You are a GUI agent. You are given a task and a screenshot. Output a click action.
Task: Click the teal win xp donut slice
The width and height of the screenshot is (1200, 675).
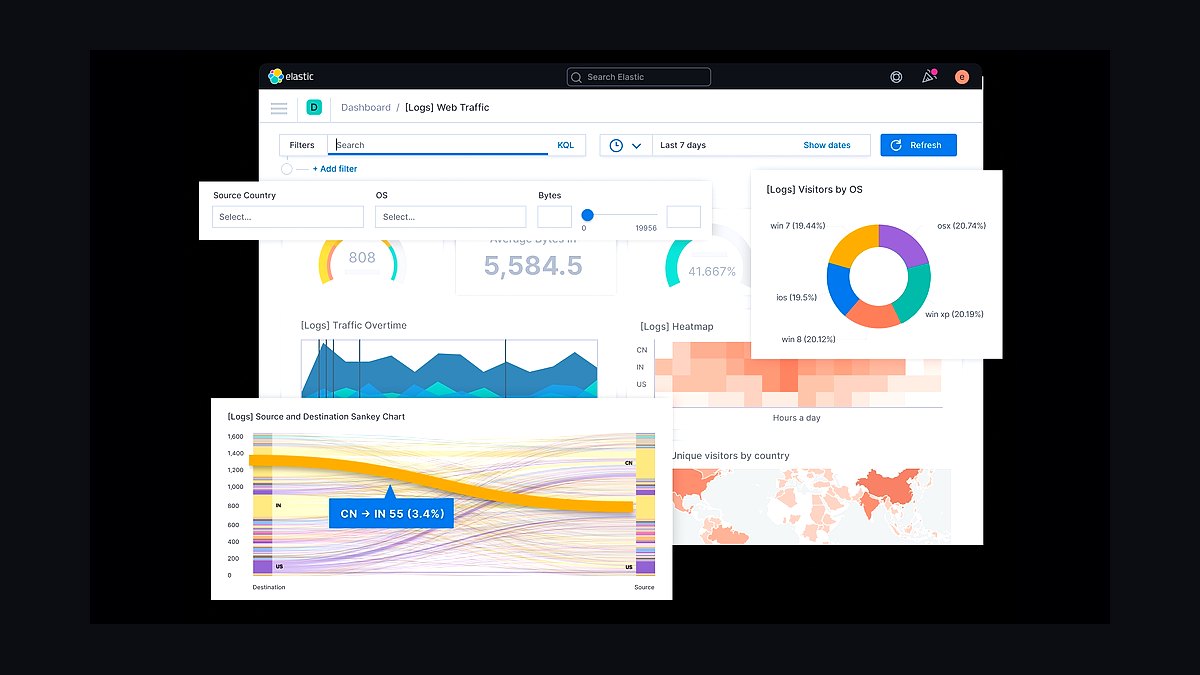click(x=912, y=294)
